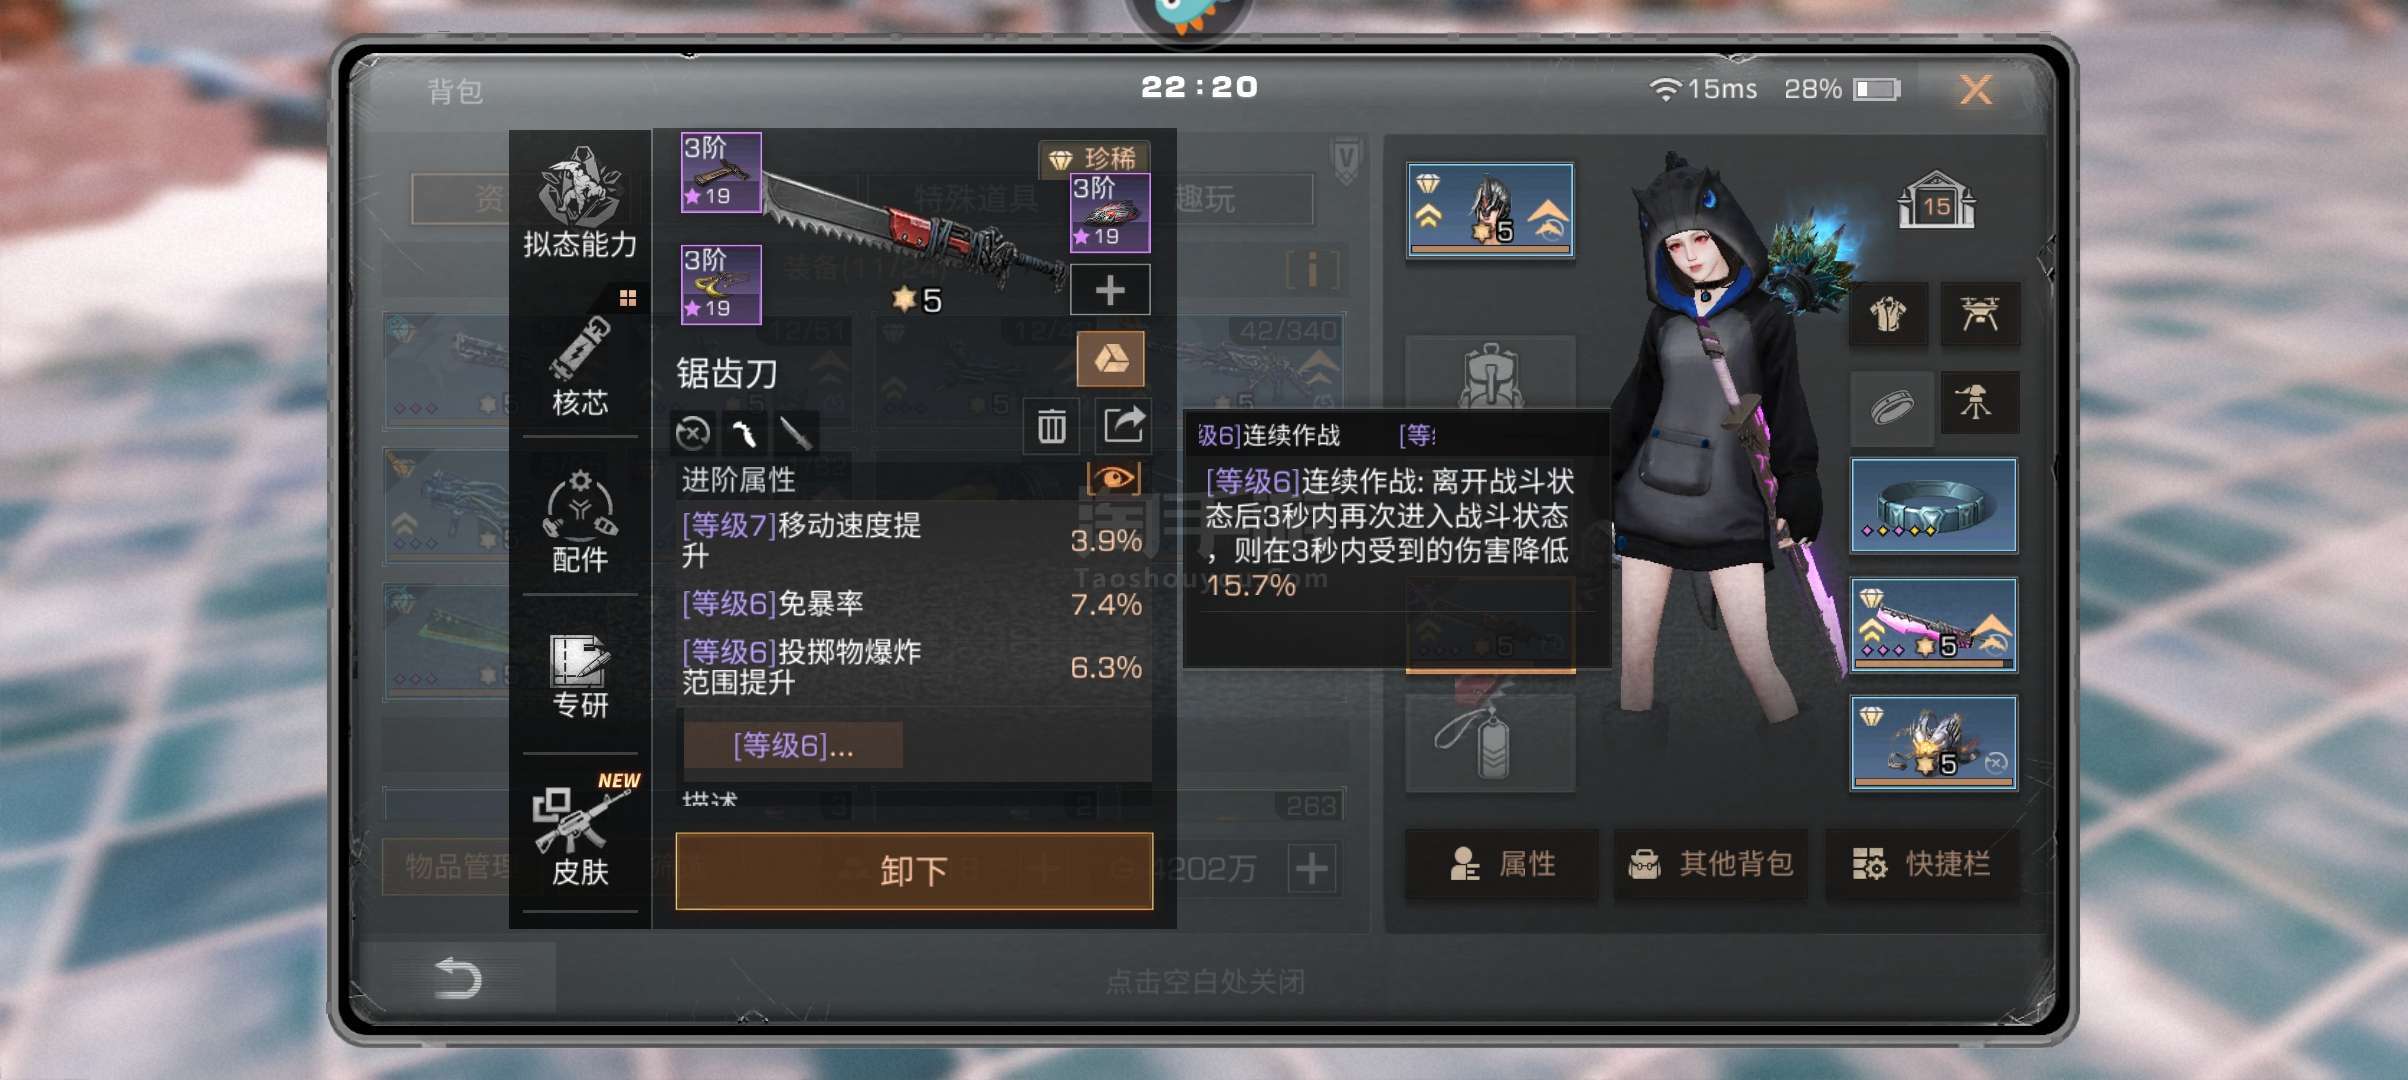The width and height of the screenshot is (2408, 1080).
Task: Open the 拟态能力 mimicry ability icon
Action: pos(579,201)
